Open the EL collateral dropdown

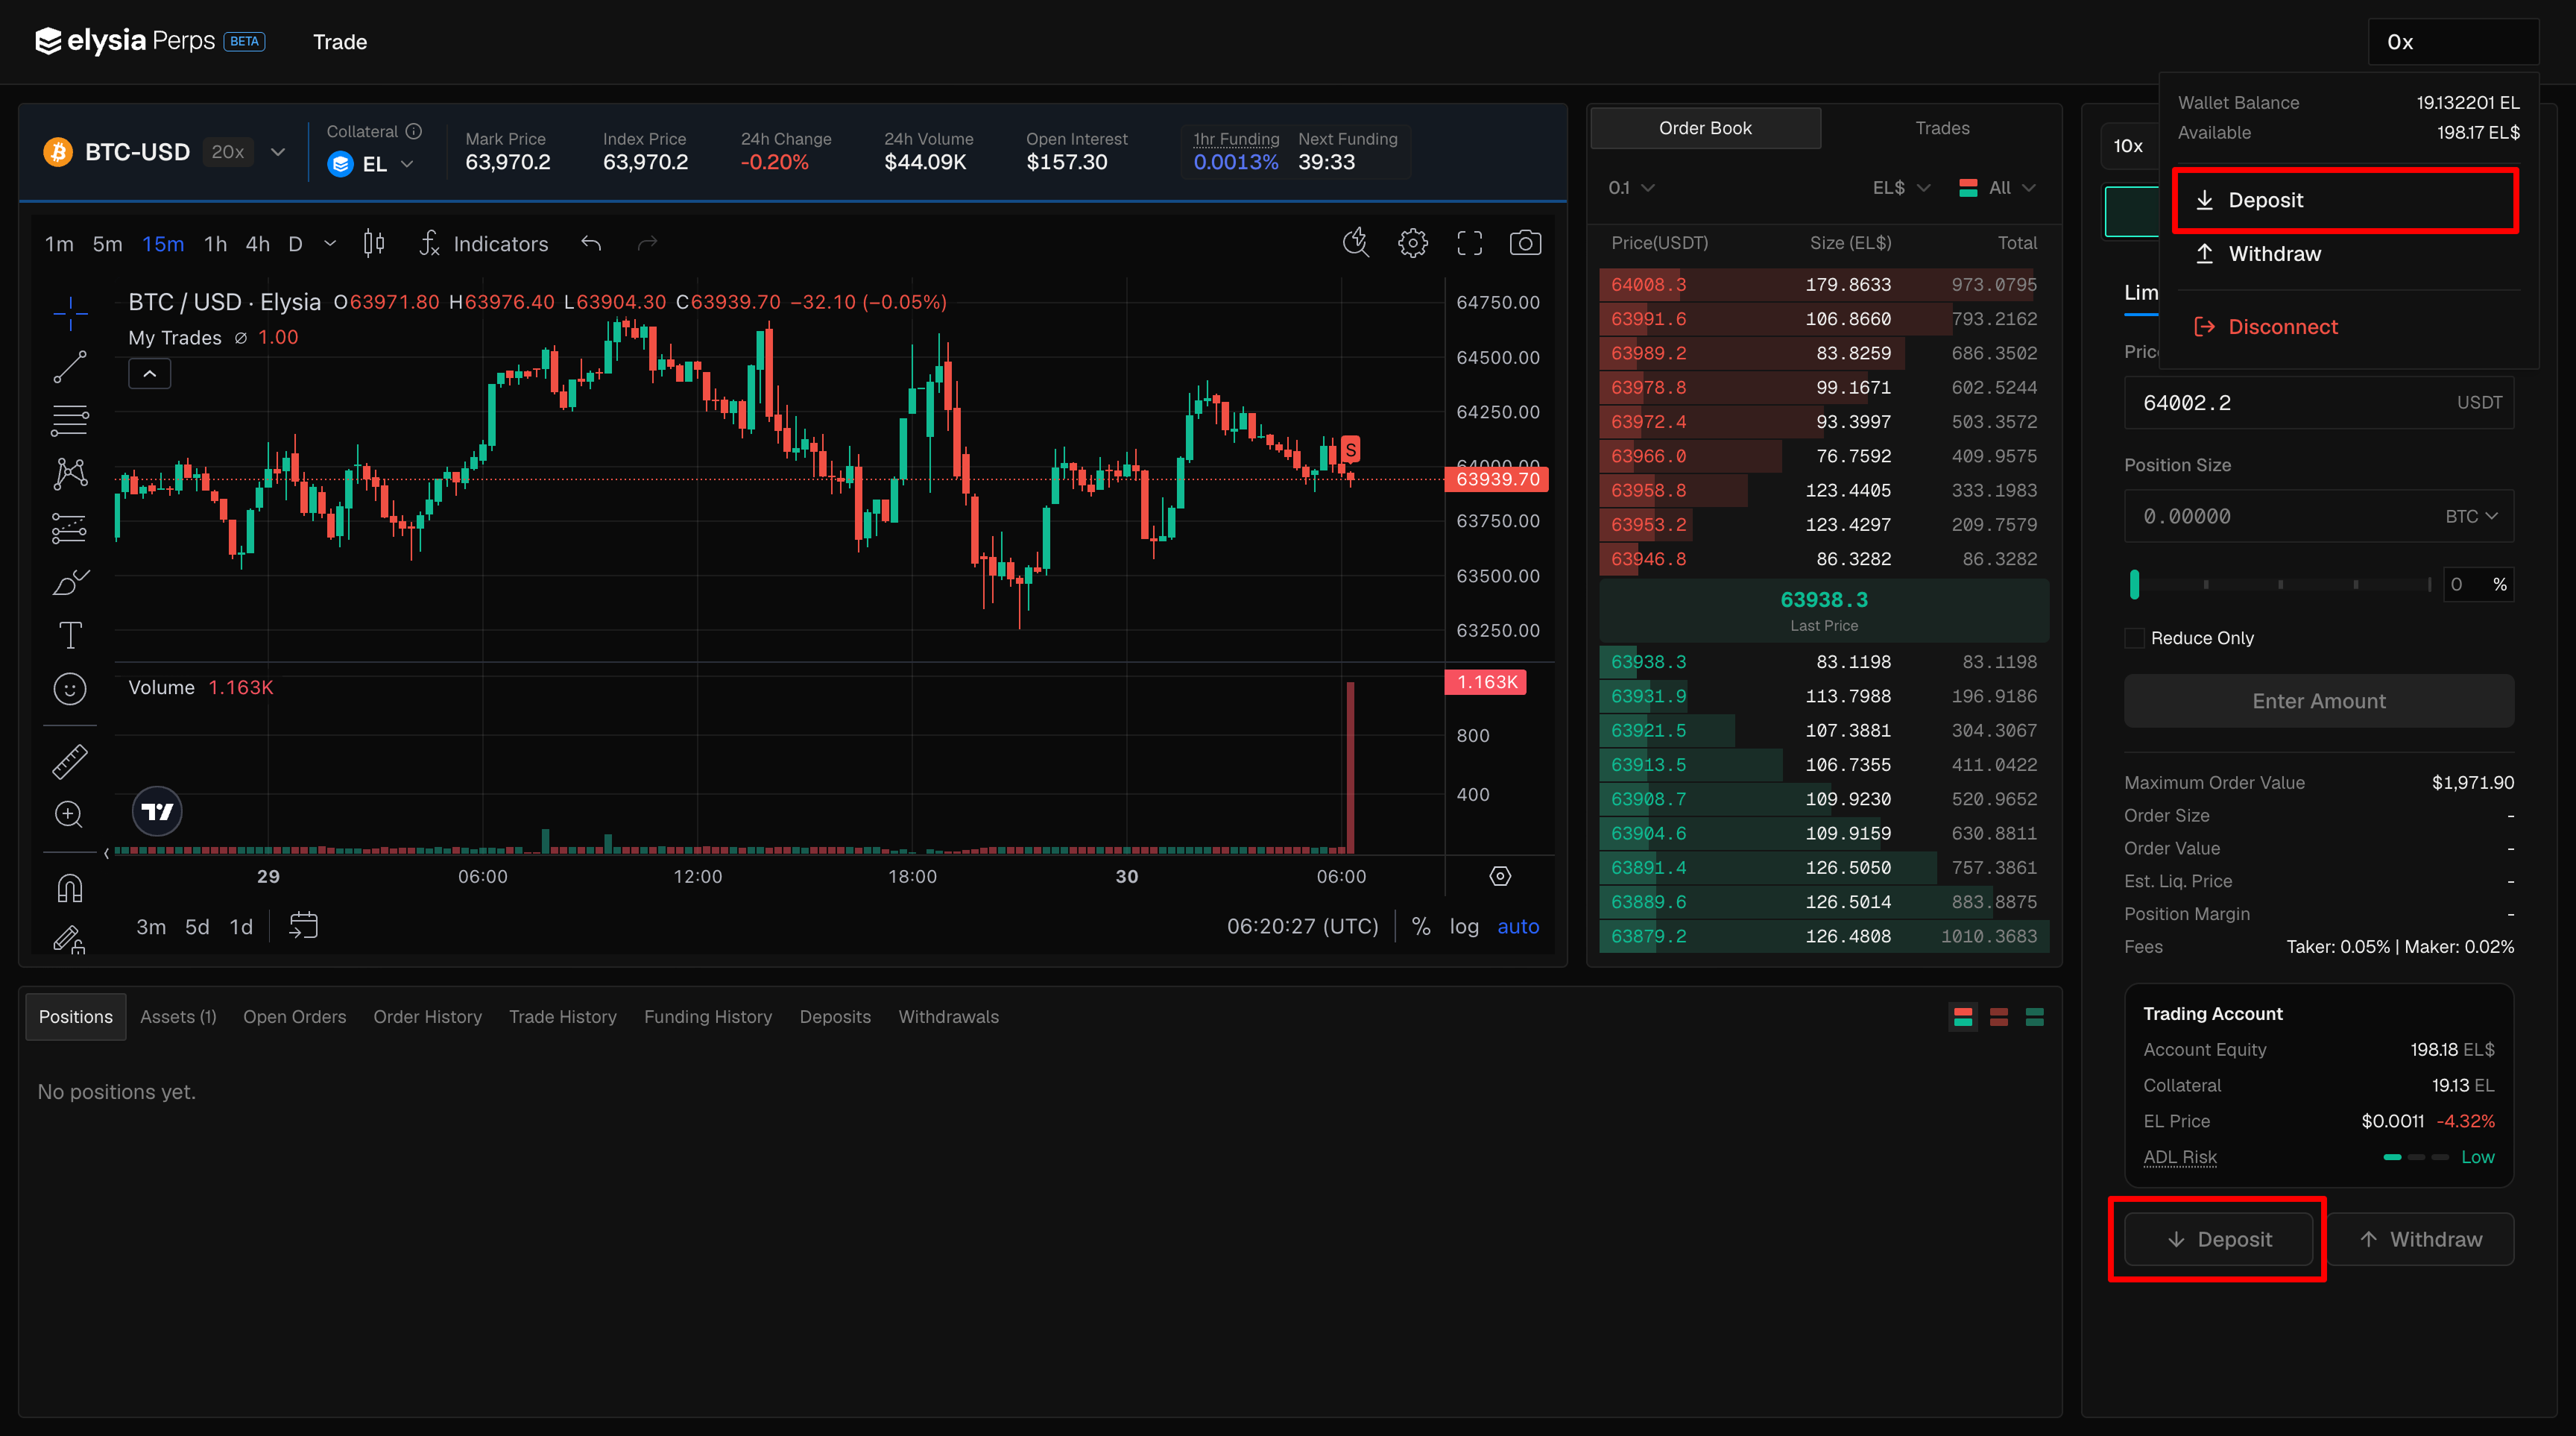point(370,164)
